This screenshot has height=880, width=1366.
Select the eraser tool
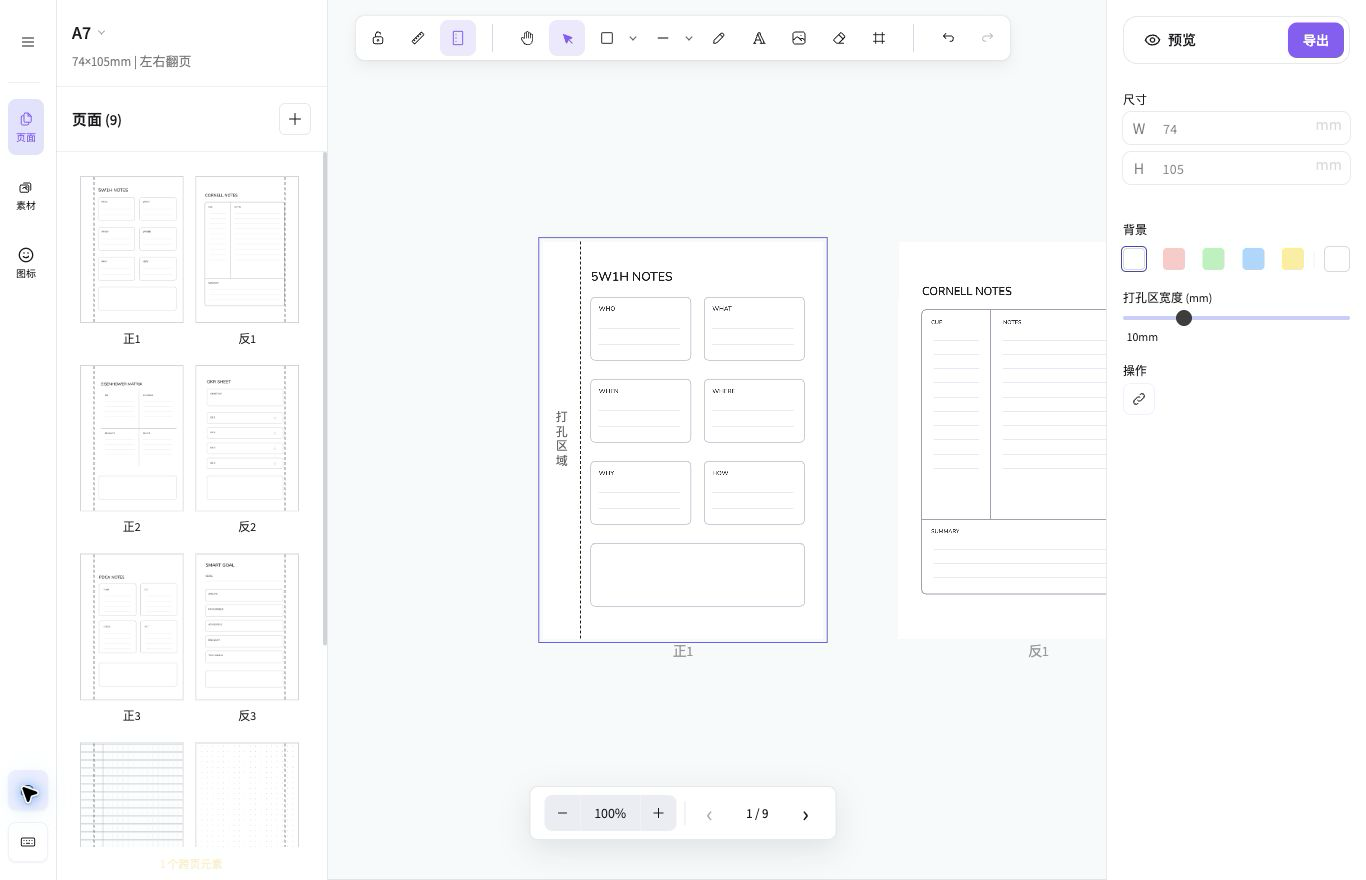(x=839, y=38)
